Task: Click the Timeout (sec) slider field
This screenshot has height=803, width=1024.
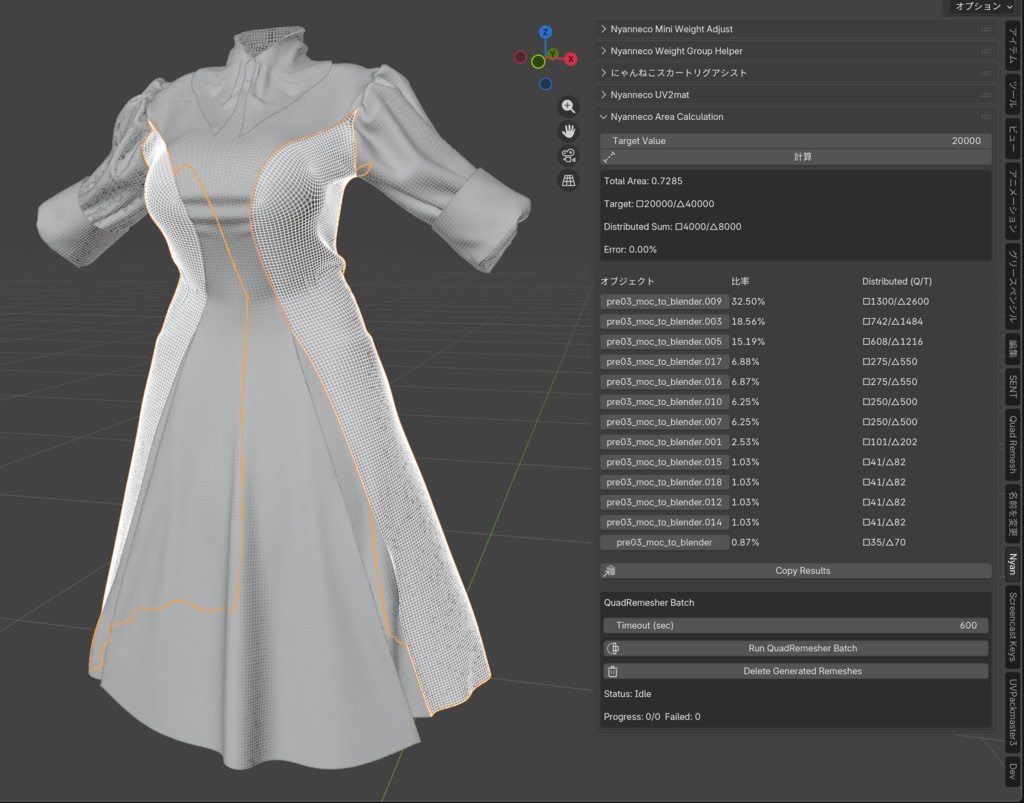Action: [x=796, y=626]
